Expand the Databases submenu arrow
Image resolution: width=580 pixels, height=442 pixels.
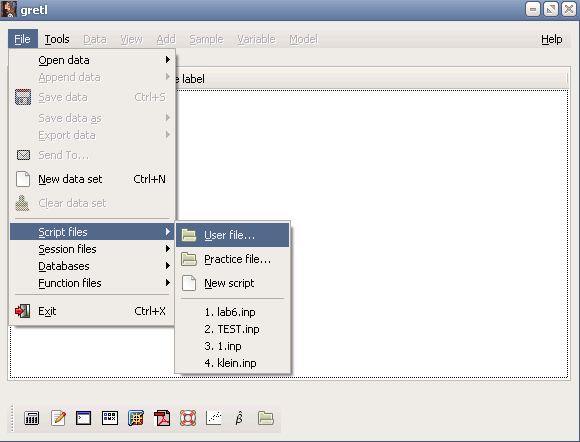pos(168,266)
